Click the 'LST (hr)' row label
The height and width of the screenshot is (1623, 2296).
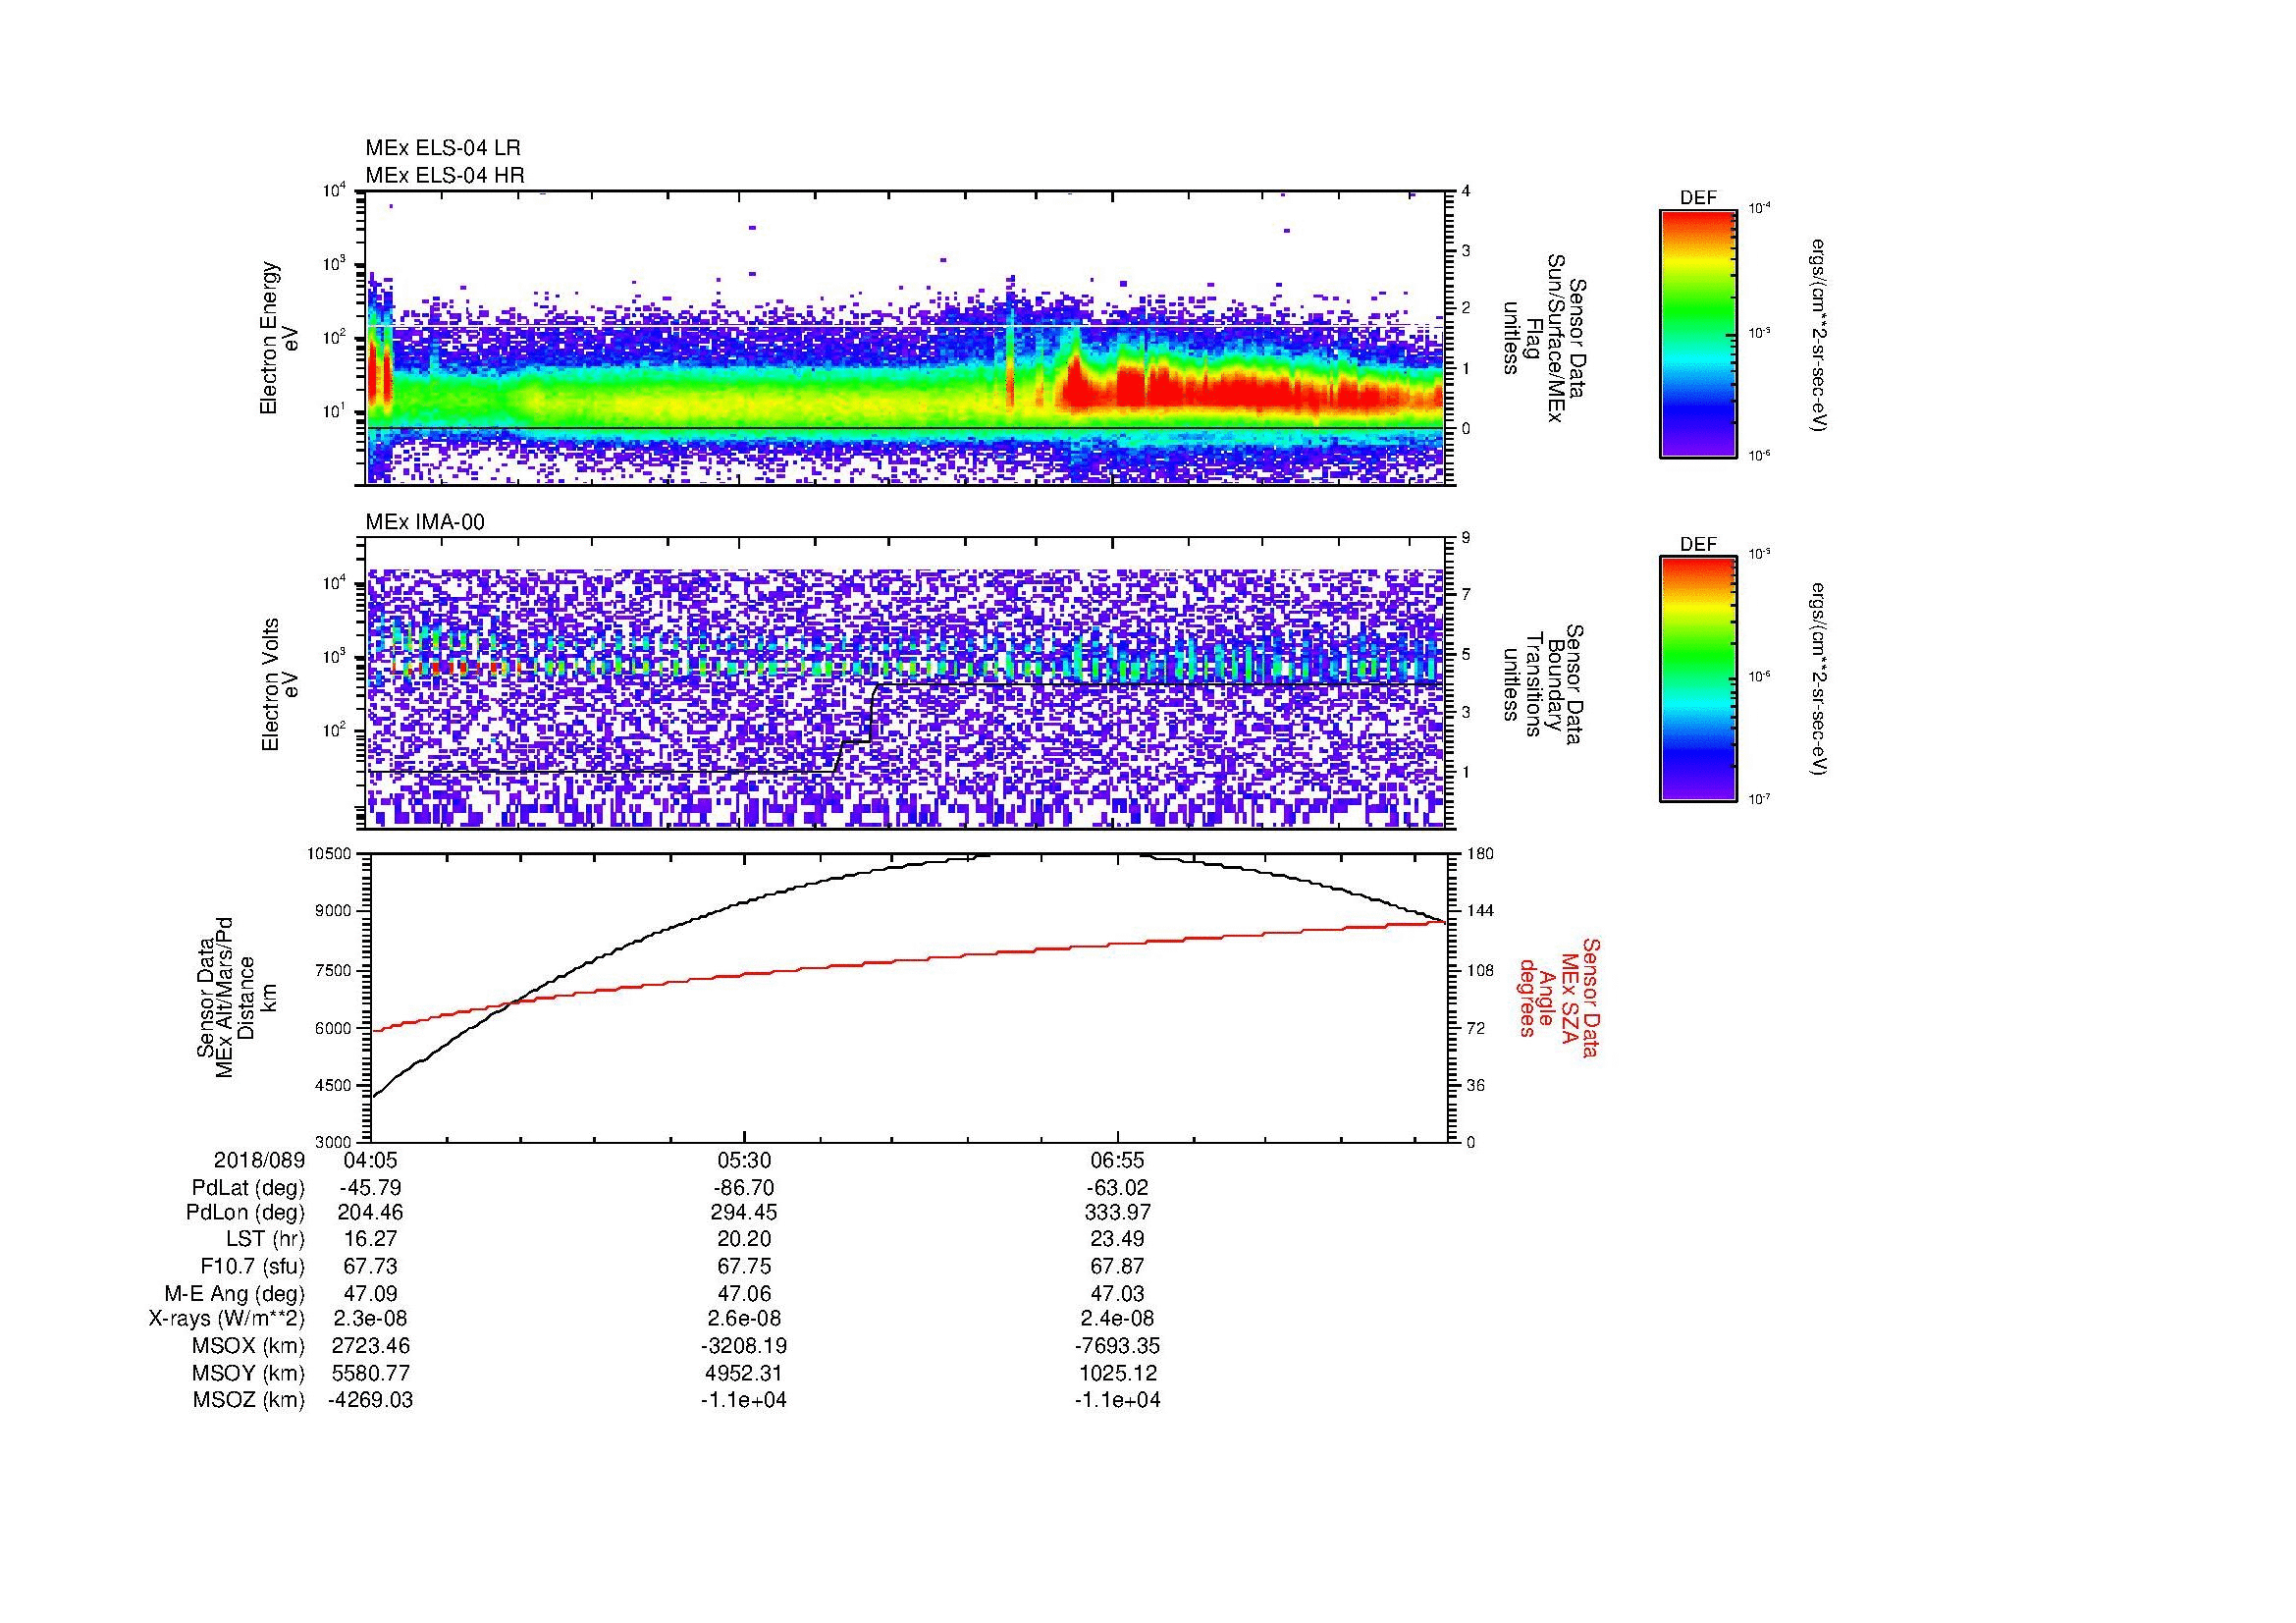coord(265,1239)
